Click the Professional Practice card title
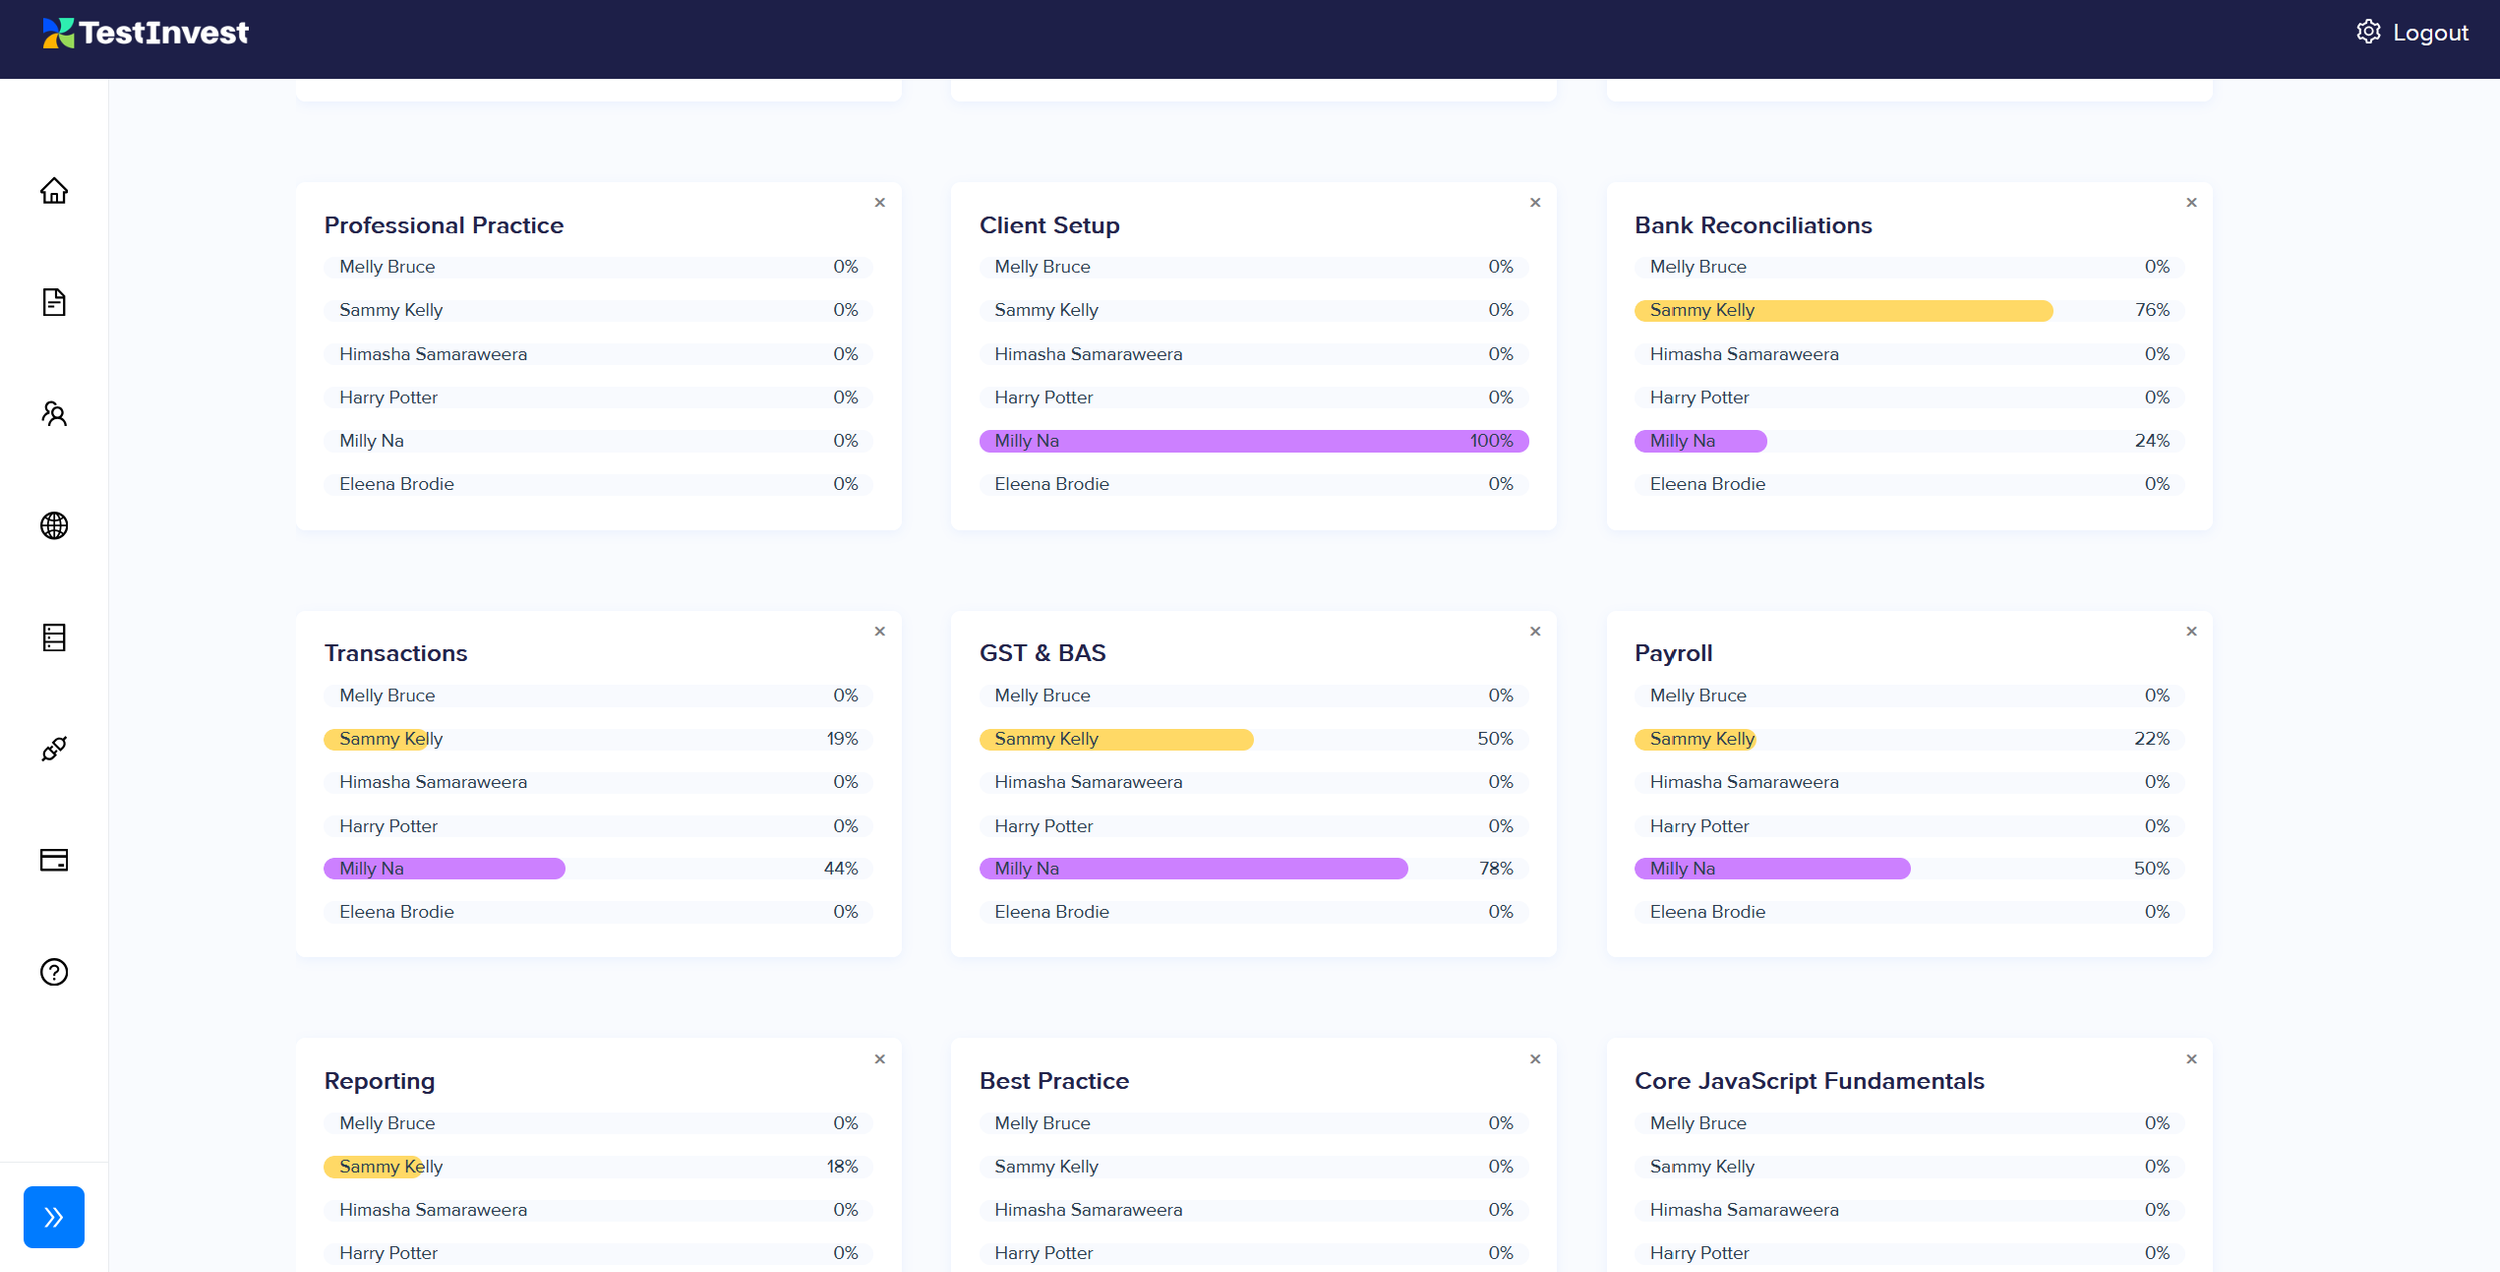This screenshot has height=1272, width=2500. point(444,225)
